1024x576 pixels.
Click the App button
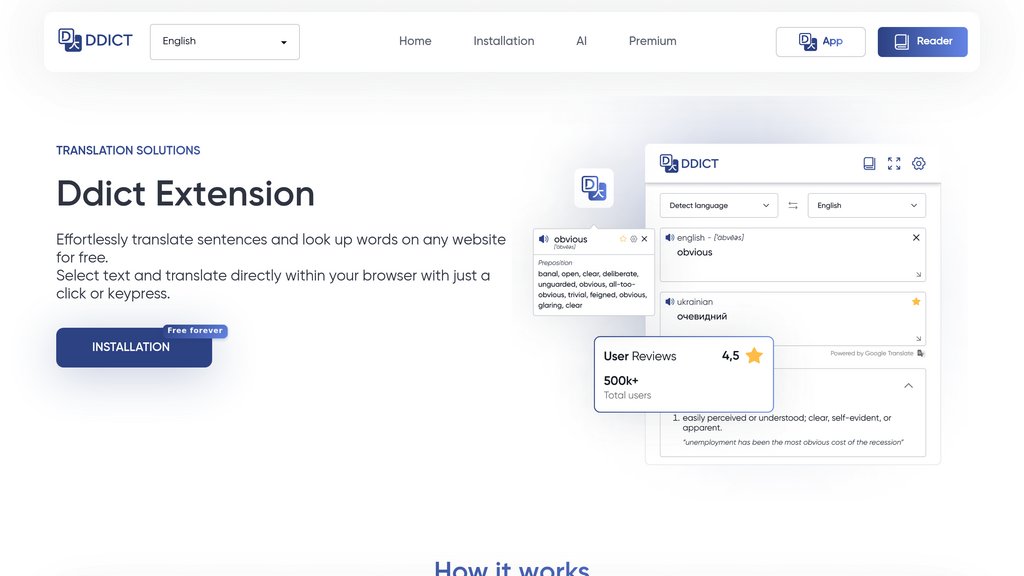[820, 42]
